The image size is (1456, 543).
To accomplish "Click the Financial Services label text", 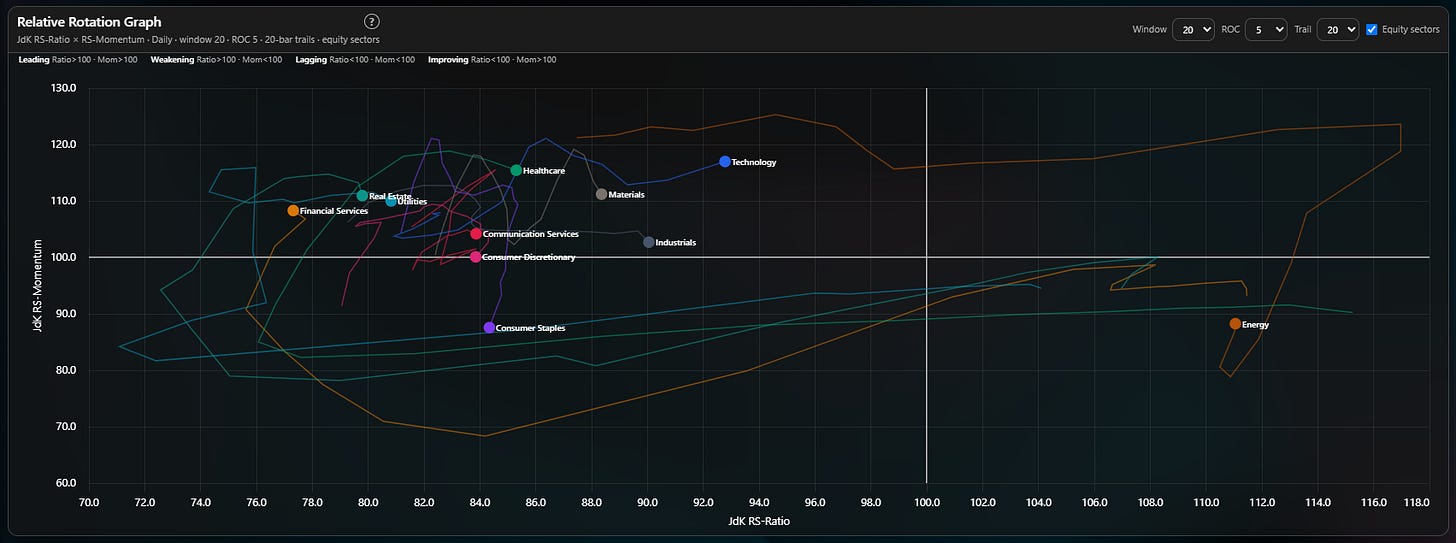I will point(334,211).
